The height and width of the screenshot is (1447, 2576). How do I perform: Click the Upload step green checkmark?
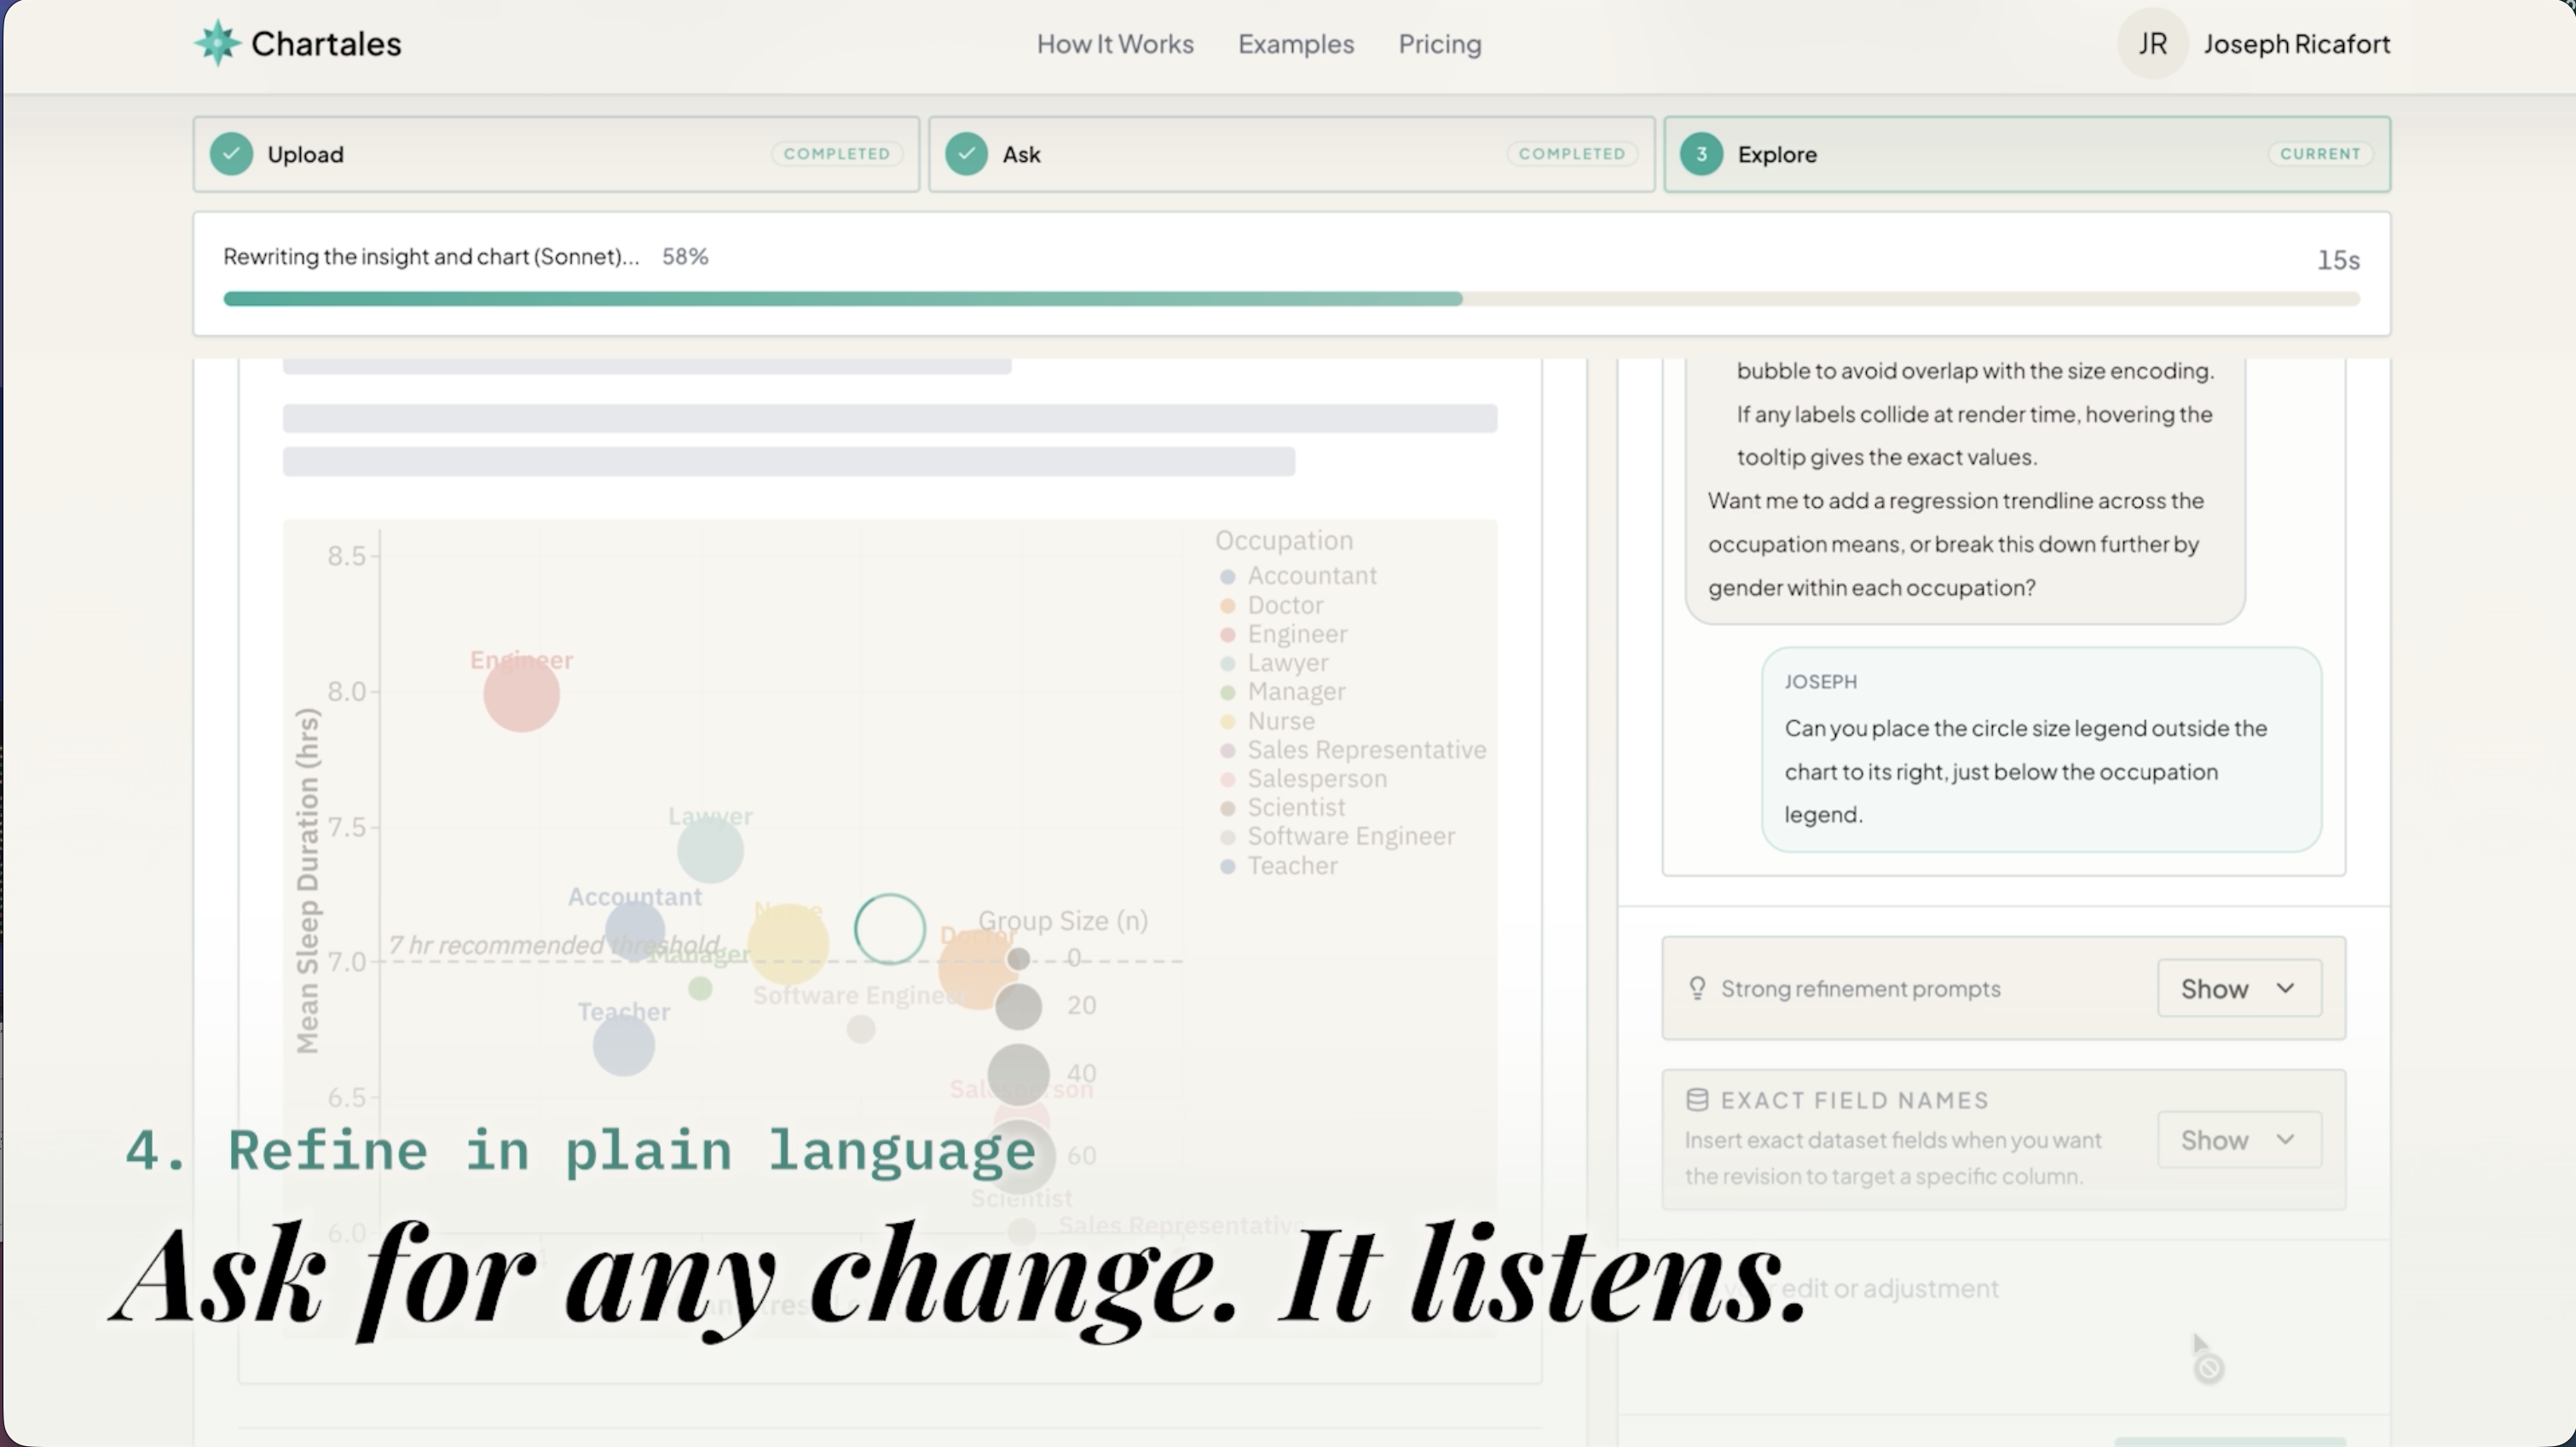coord(231,154)
